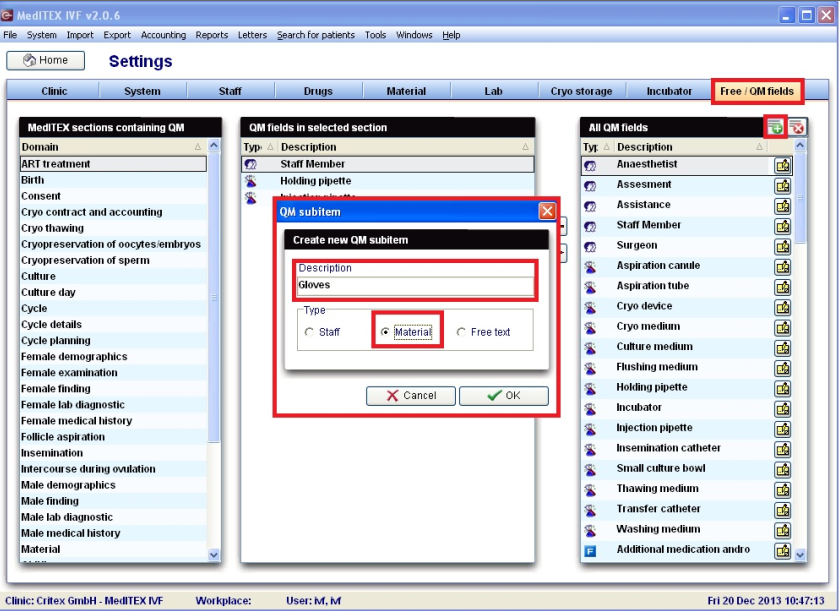Image resolution: width=840 pixels, height=611 pixels.
Task: Click All QM fields scroll down arrow
Action: (800, 555)
